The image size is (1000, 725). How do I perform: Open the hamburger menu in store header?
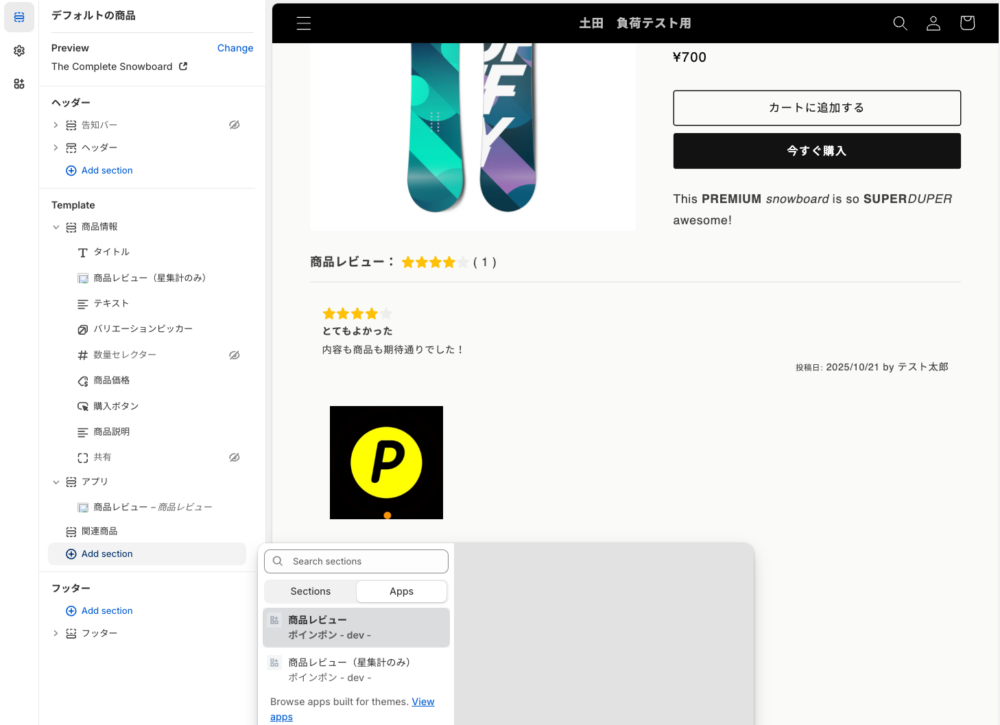coord(304,23)
